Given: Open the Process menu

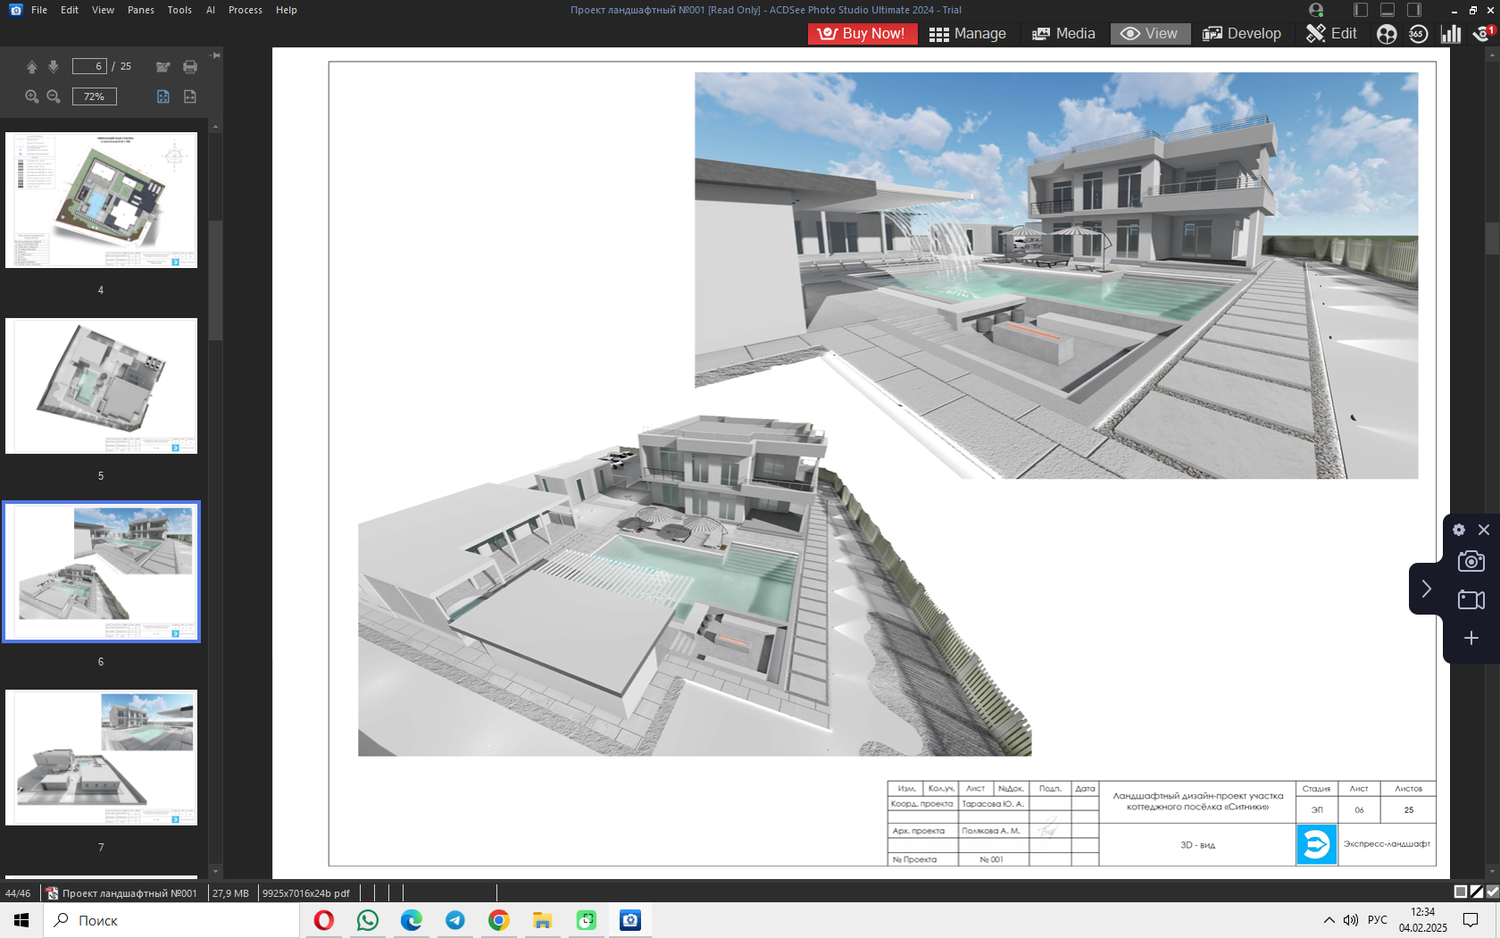Looking at the screenshot, I should 245,10.
